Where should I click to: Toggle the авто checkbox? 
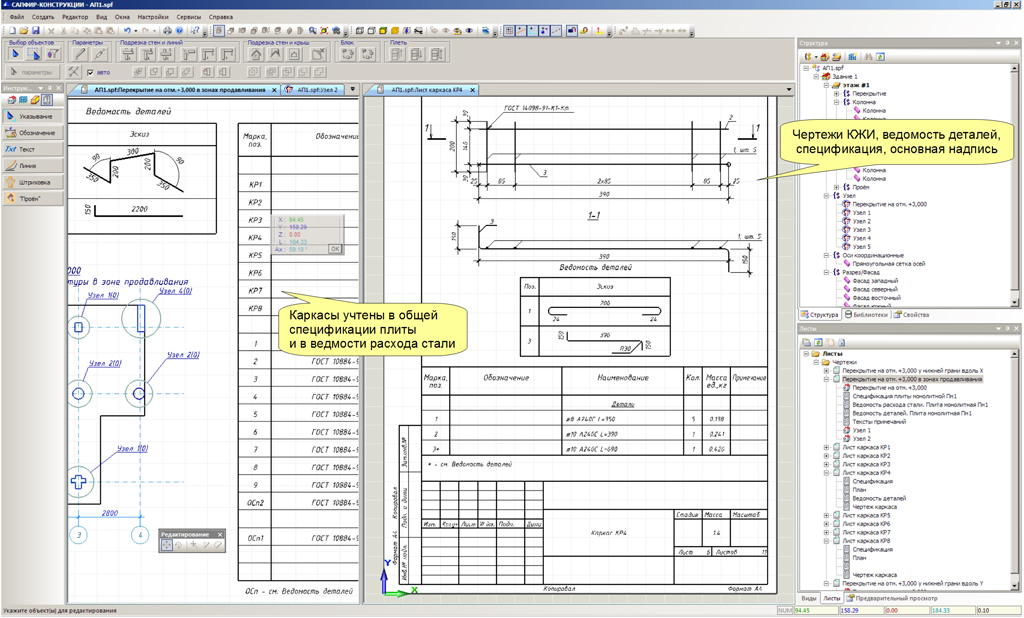(92, 73)
